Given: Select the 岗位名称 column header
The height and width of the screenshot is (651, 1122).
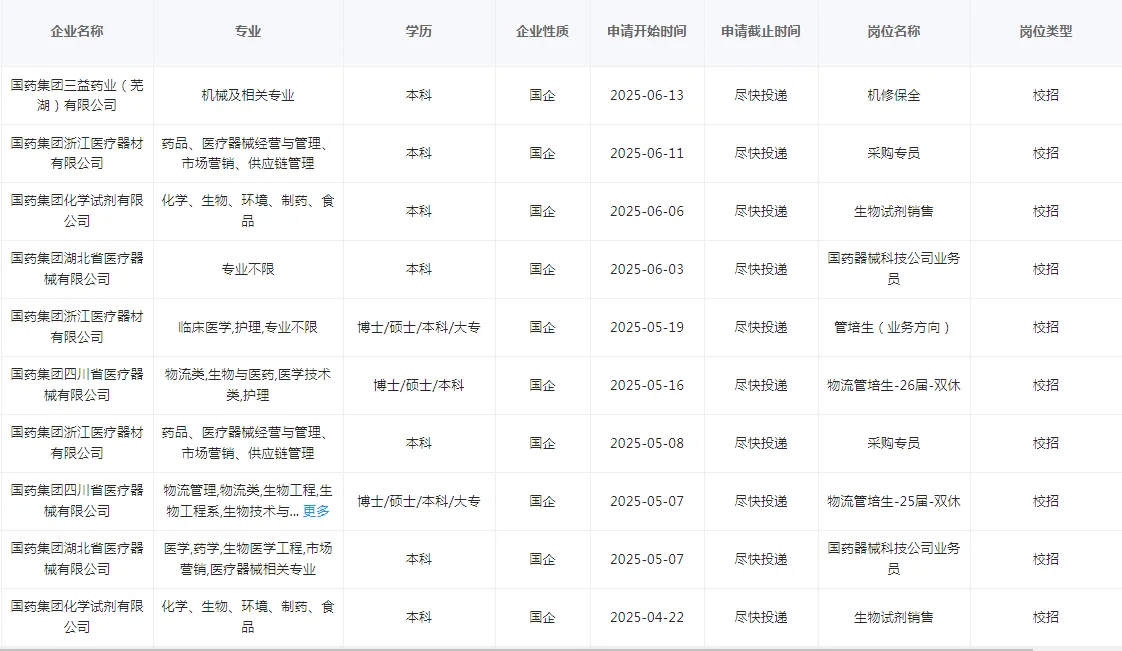Looking at the screenshot, I should (894, 31).
